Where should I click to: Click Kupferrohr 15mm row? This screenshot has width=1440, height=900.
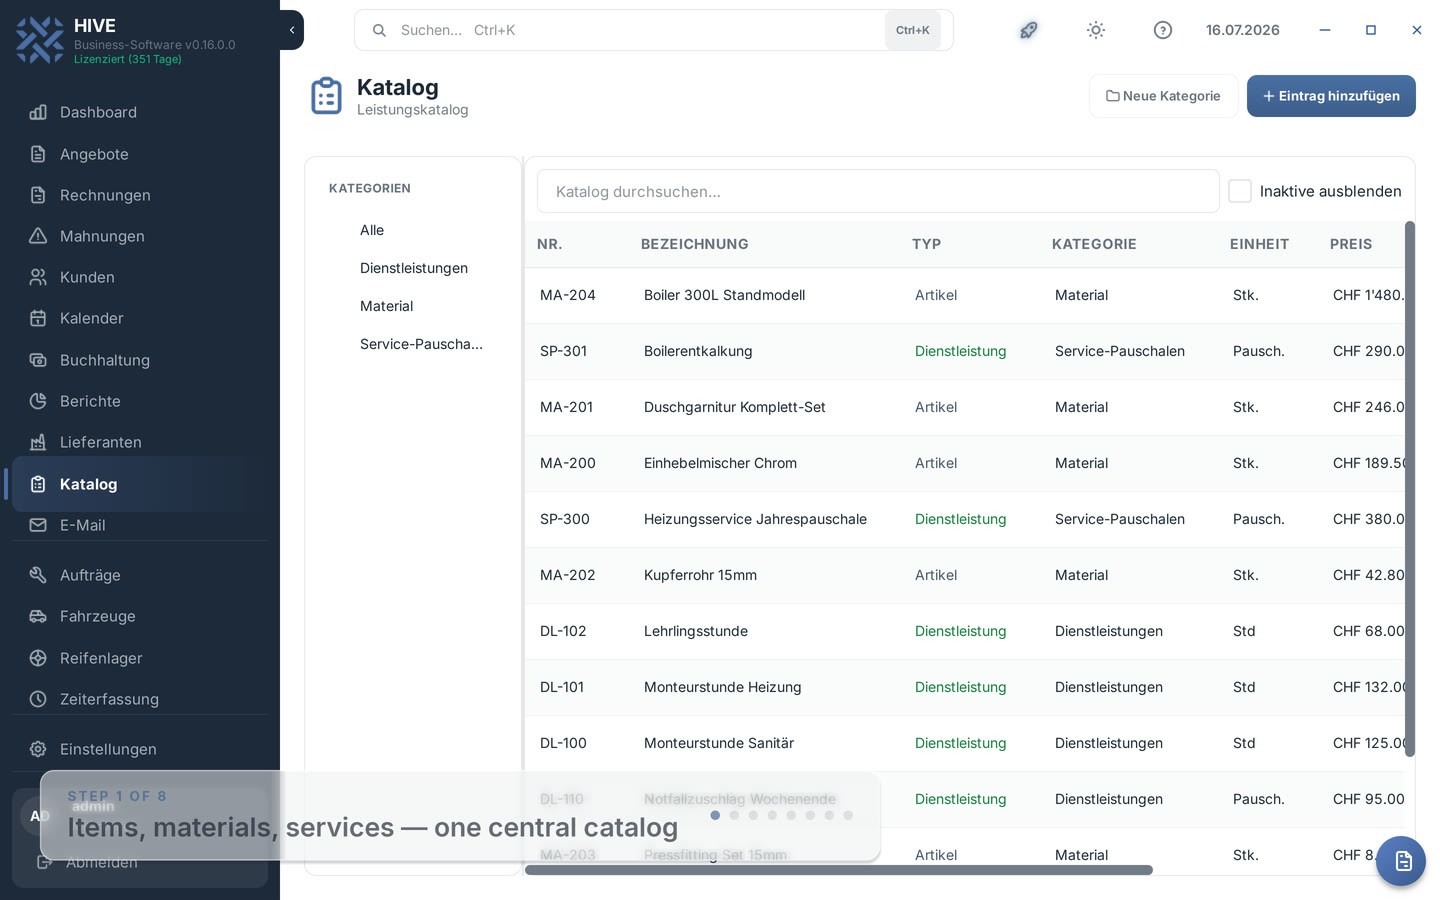[965, 575]
